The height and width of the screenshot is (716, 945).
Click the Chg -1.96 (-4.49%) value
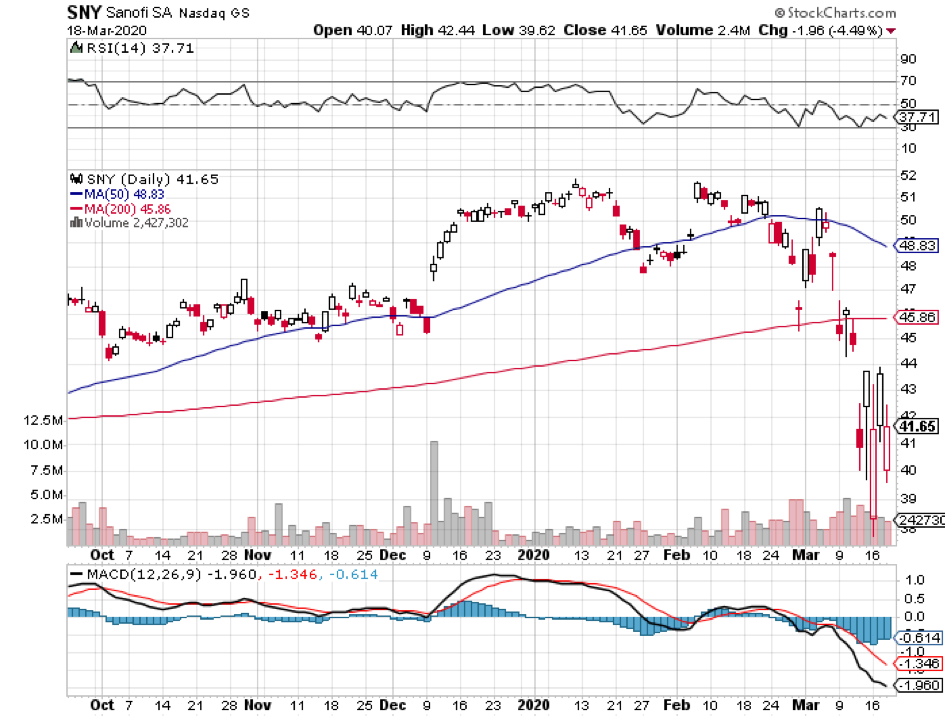(820, 30)
